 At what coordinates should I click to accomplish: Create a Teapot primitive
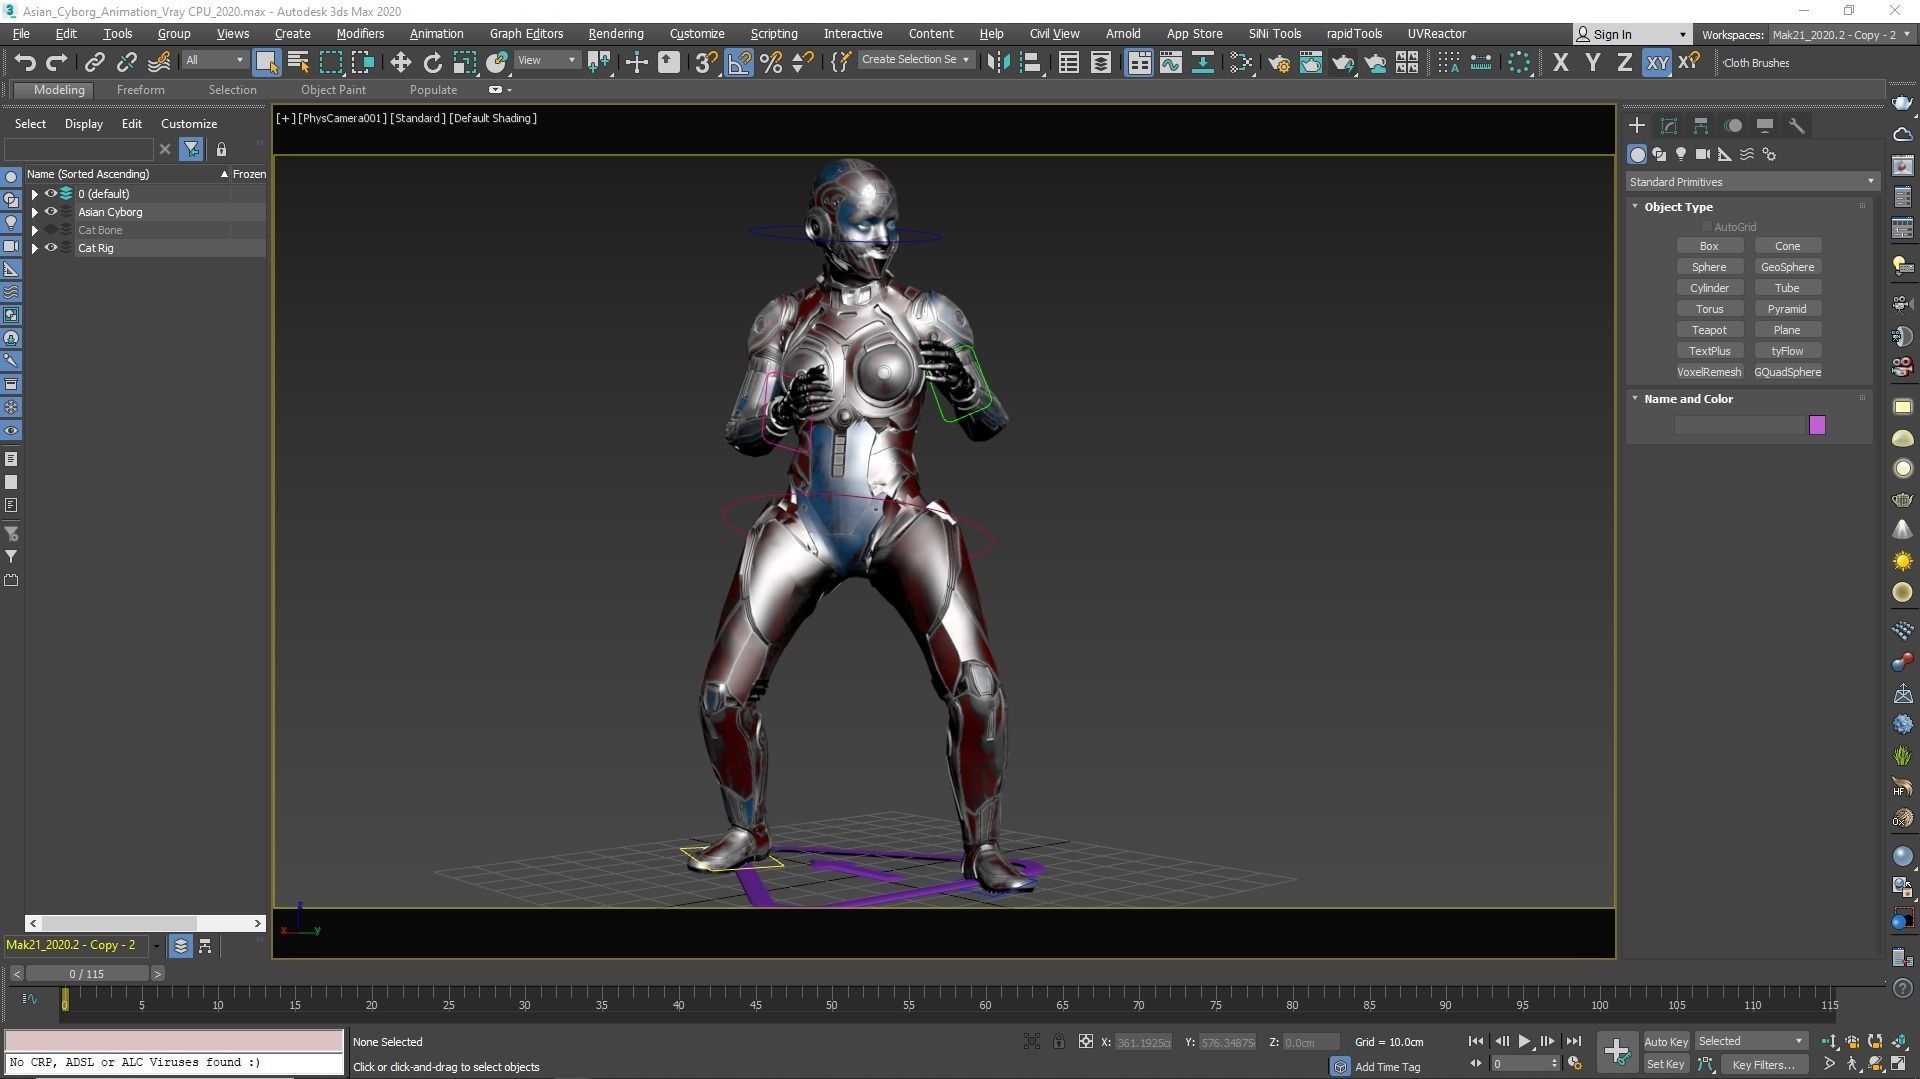1709,330
